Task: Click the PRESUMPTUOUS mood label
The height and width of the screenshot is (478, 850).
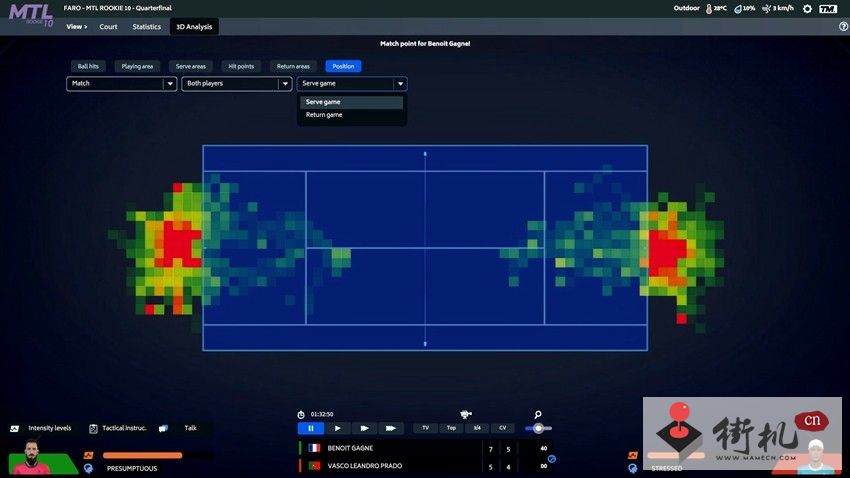Action: 132,468
